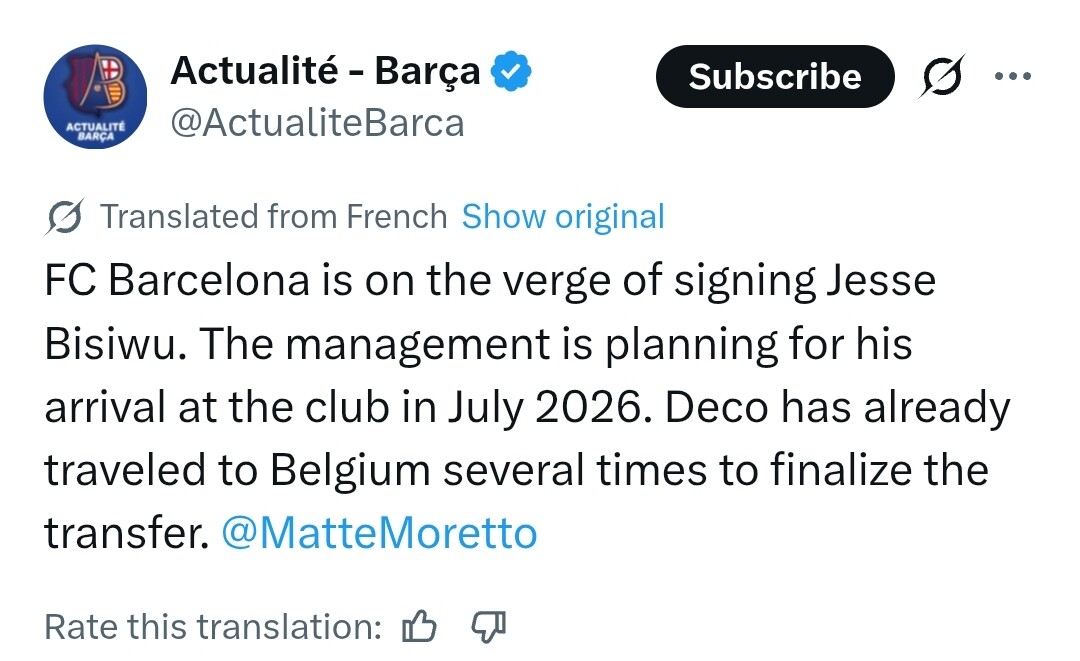
Task: Click the 'Translated from French' label
Action: [274, 217]
